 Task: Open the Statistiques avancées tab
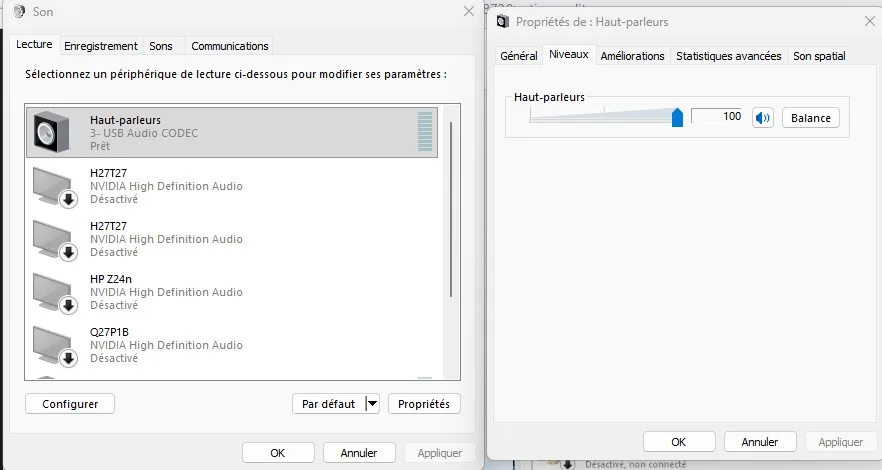tap(728, 56)
